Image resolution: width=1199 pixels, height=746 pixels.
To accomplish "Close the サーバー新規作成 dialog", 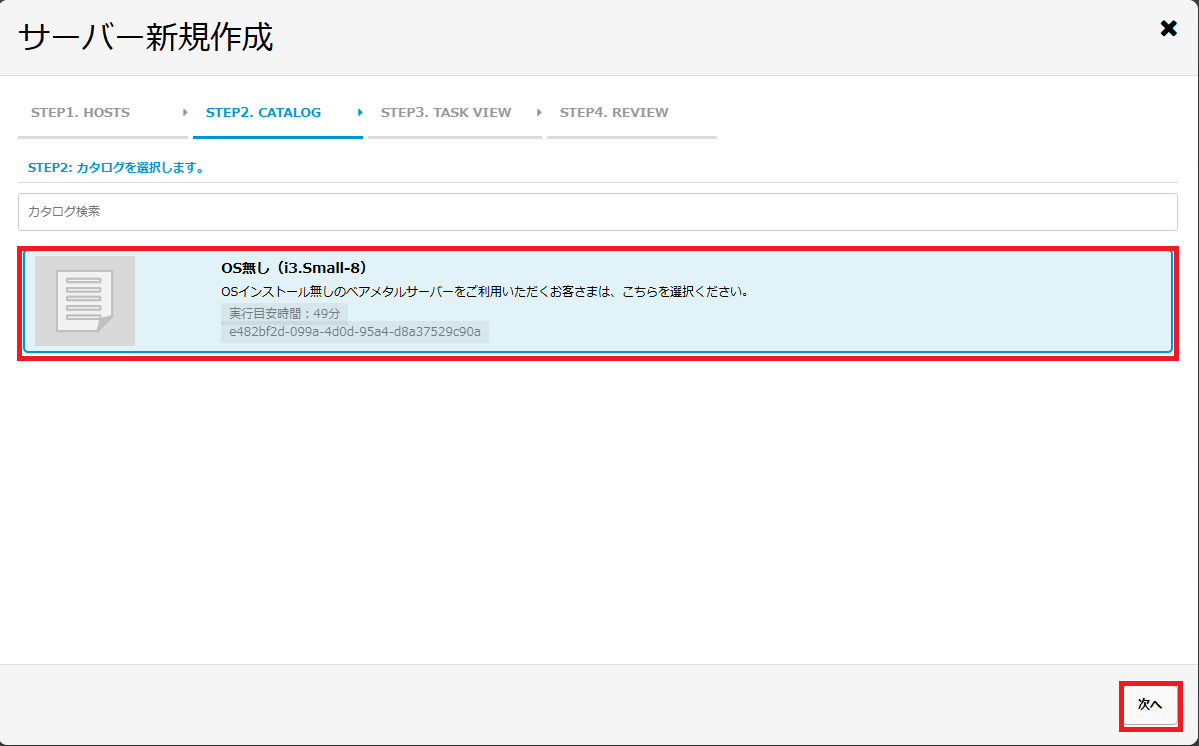I will tap(1168, 29).
